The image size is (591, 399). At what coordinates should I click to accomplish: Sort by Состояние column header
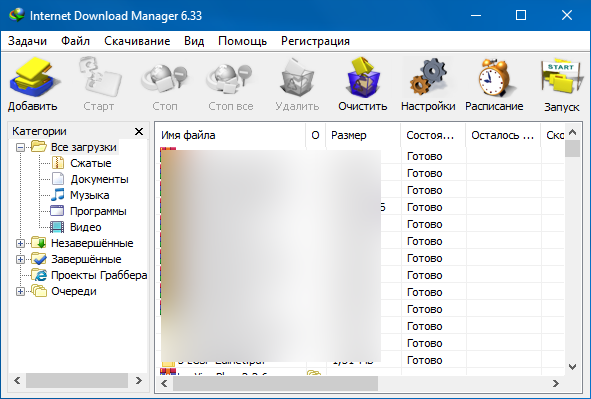[433, 135]
